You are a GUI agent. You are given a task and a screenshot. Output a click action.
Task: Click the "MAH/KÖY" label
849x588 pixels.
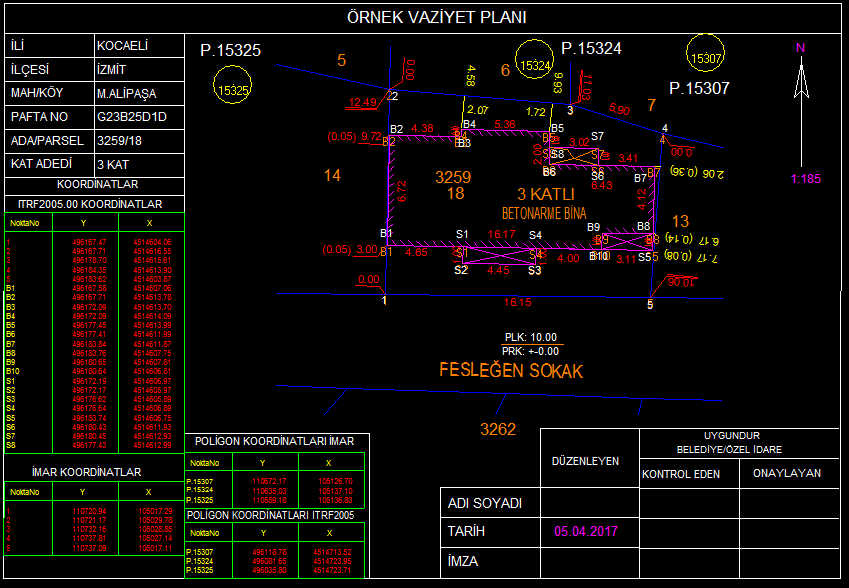click(37, 93)
